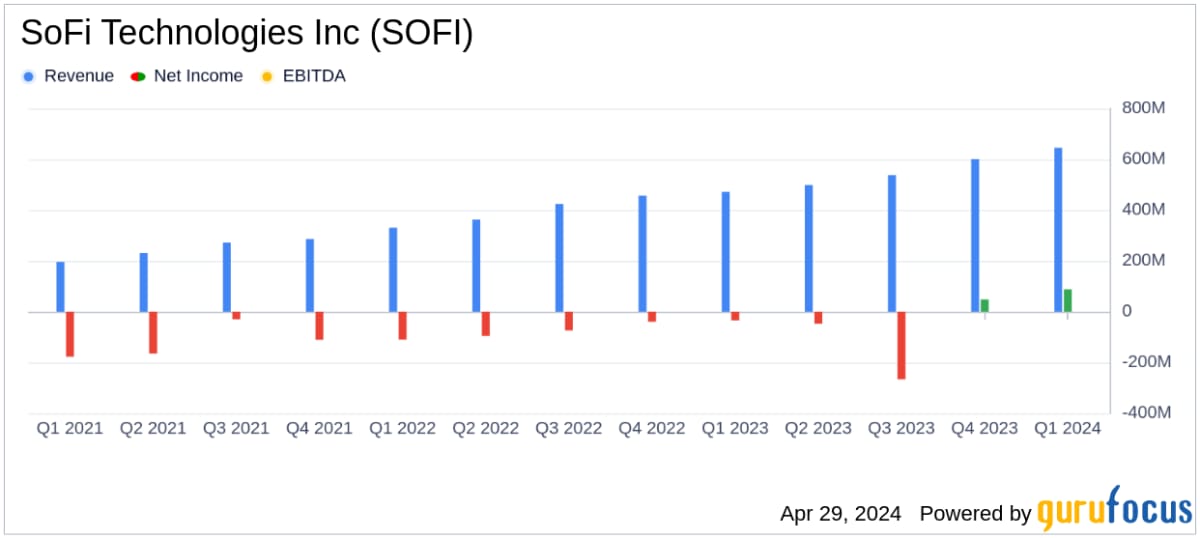The width and height of the screenshot is (1200, 538).
Task: Click the 0 y-axis value
Action: (1127, 312)
